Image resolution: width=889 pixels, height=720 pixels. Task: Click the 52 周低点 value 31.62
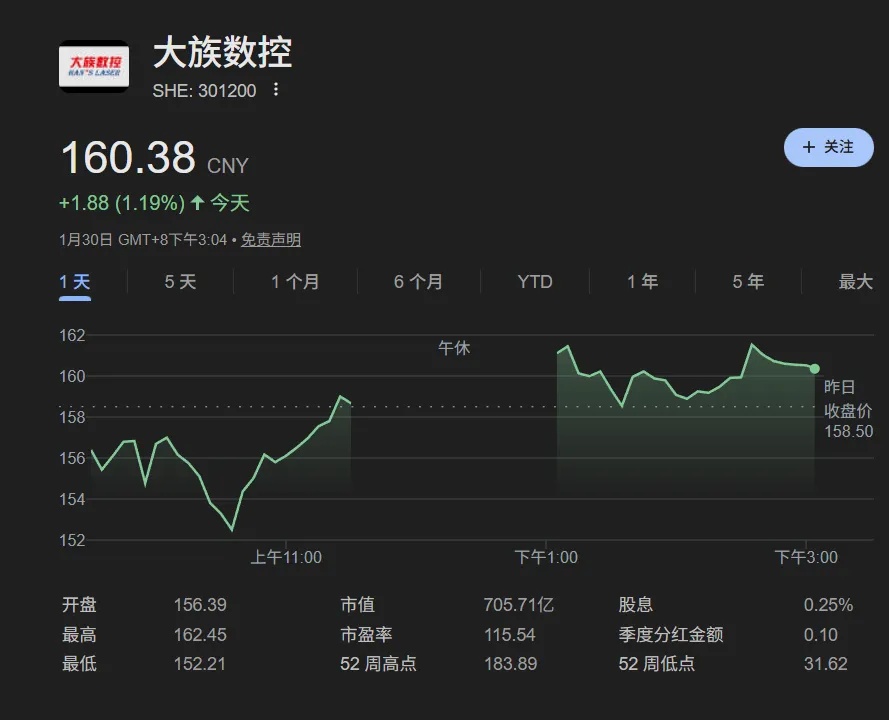[x=826, y=664]
